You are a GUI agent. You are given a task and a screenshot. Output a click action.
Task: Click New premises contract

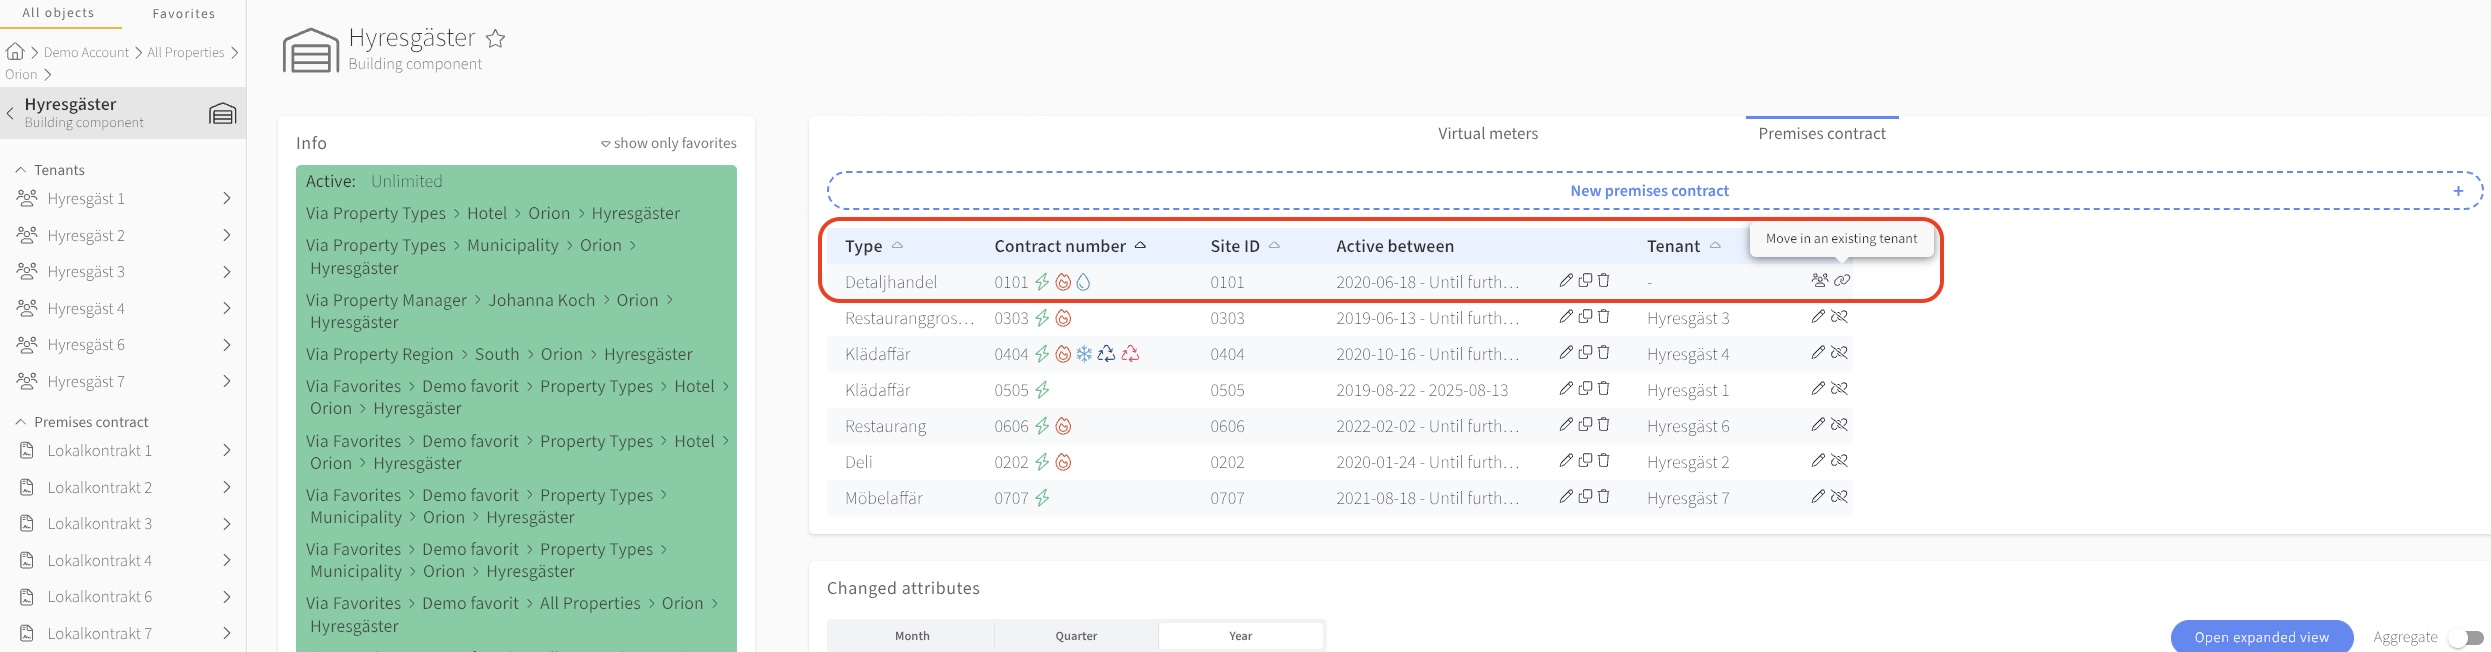(x=1649, y=191)
